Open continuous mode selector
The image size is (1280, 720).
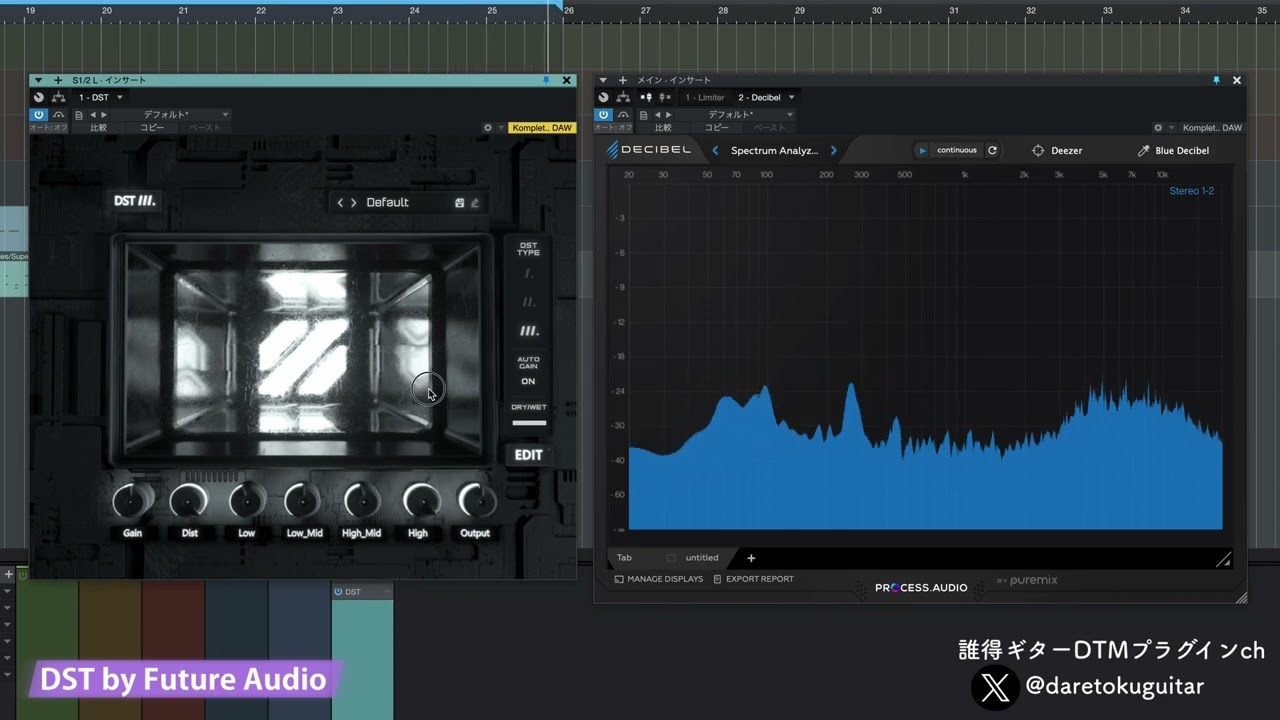(956, 150)
